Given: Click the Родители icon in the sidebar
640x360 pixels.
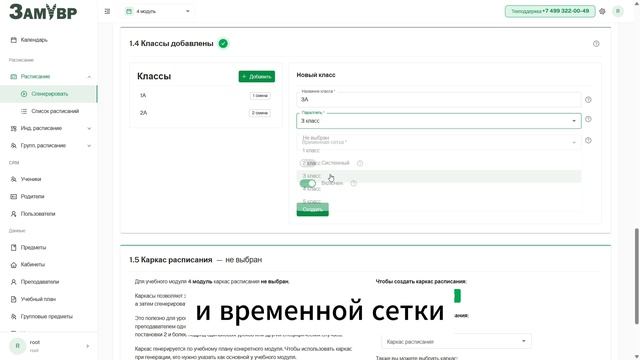Looking at the screenshot, I should pyautogui.click(x=13, y=196).
